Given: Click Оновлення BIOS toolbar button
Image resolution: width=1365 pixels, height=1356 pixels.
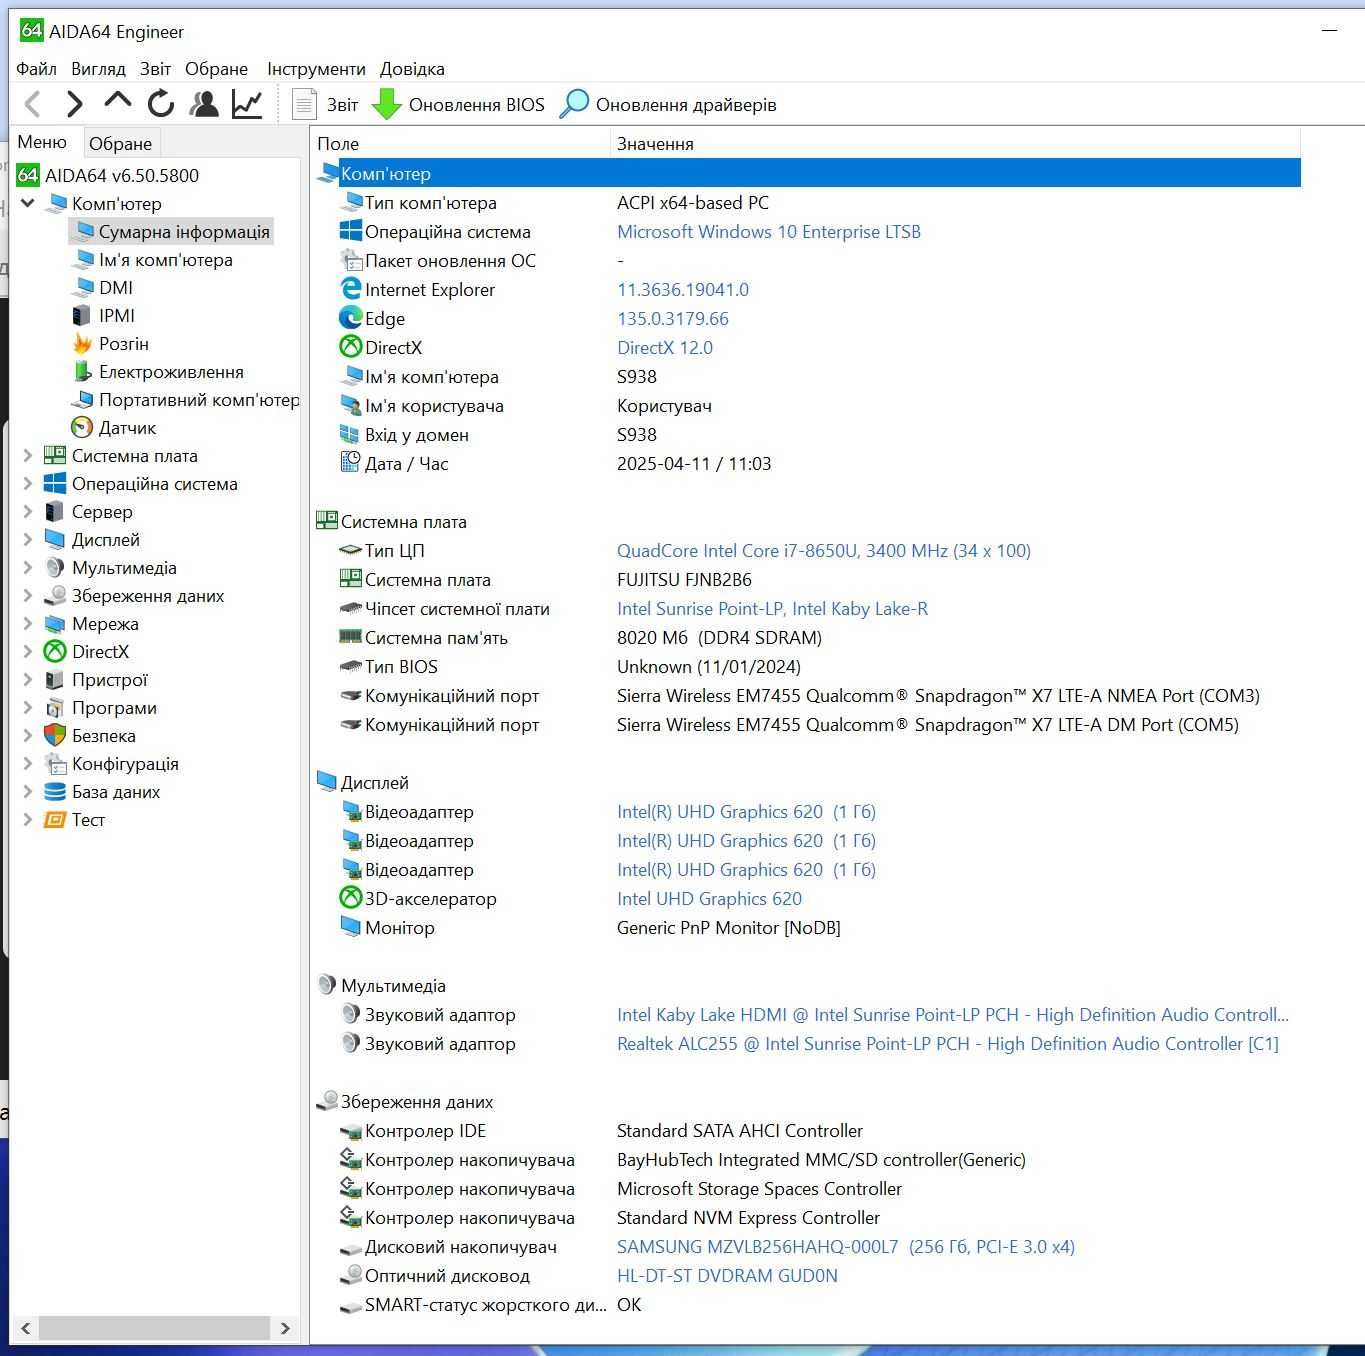Looking at the screenshot, I should point(458,104).
